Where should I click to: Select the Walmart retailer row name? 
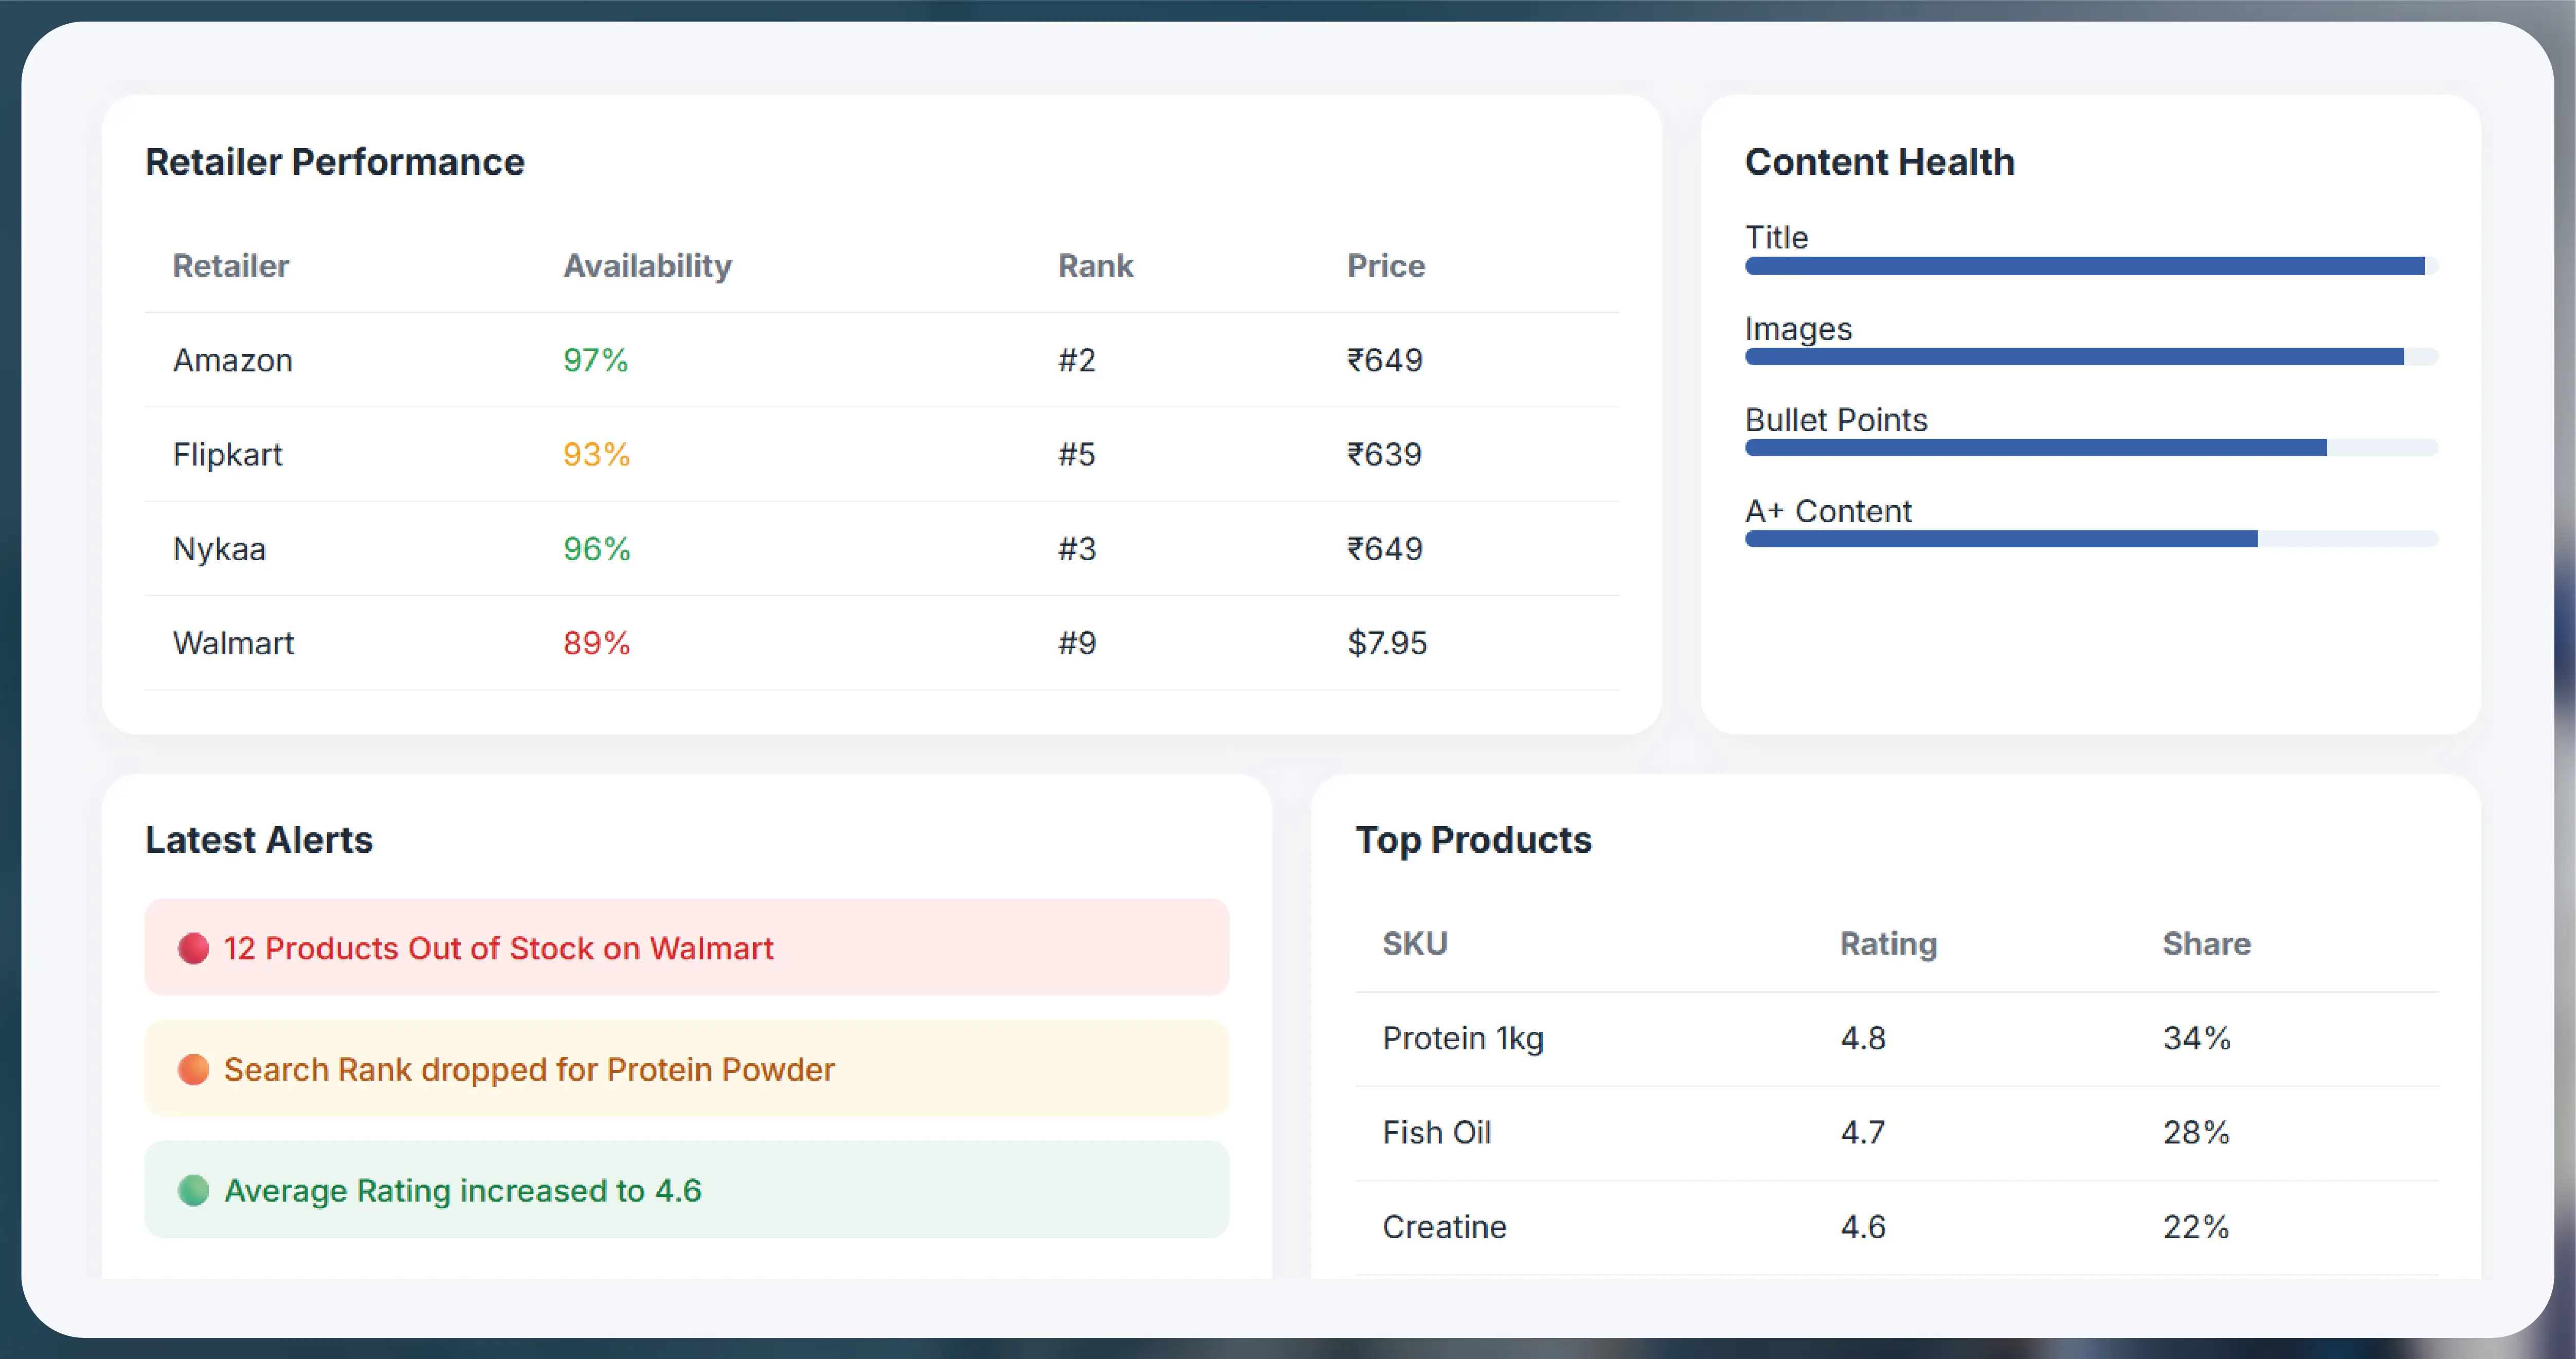tap(234, 643)
